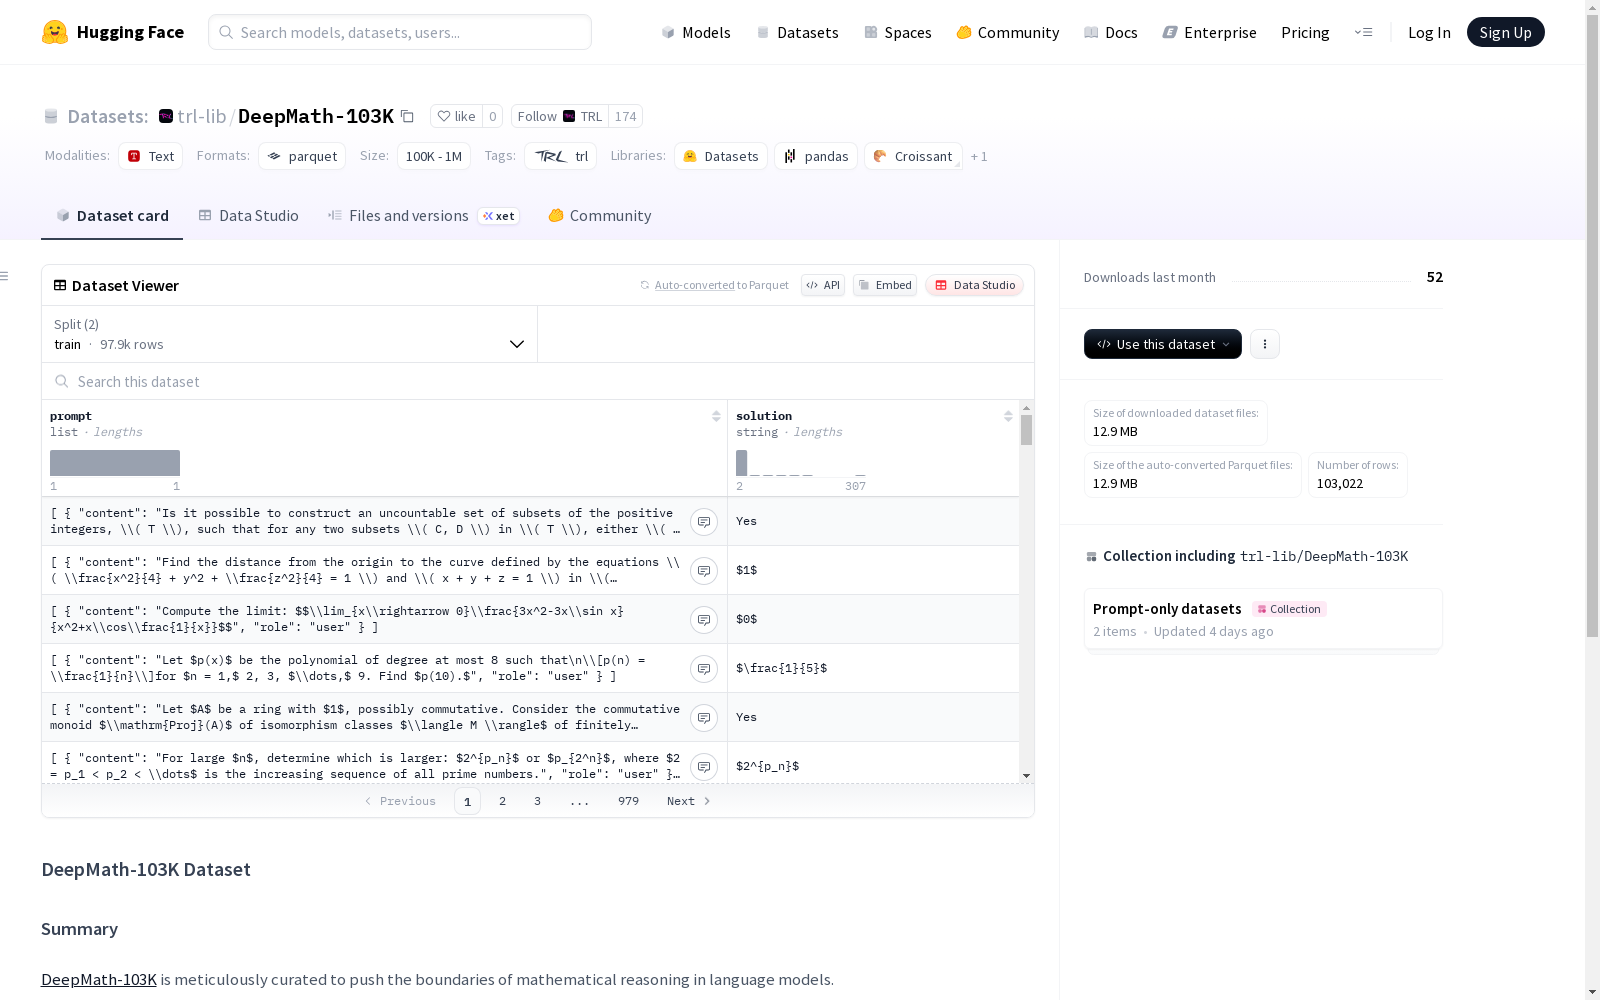
Task: Click the Sign Up button
Action: [x=1505, y=32]
